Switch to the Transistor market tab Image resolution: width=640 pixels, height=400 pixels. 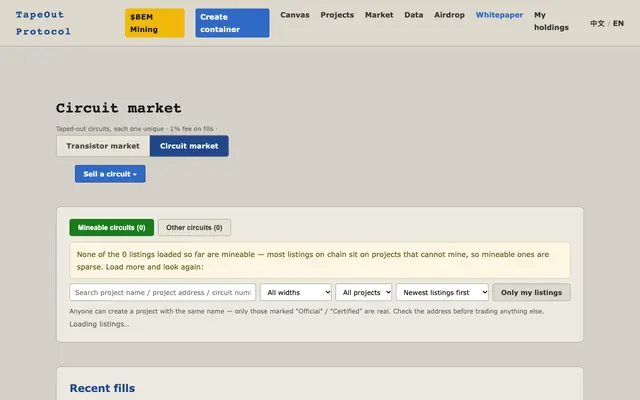(x=103, y=146)
